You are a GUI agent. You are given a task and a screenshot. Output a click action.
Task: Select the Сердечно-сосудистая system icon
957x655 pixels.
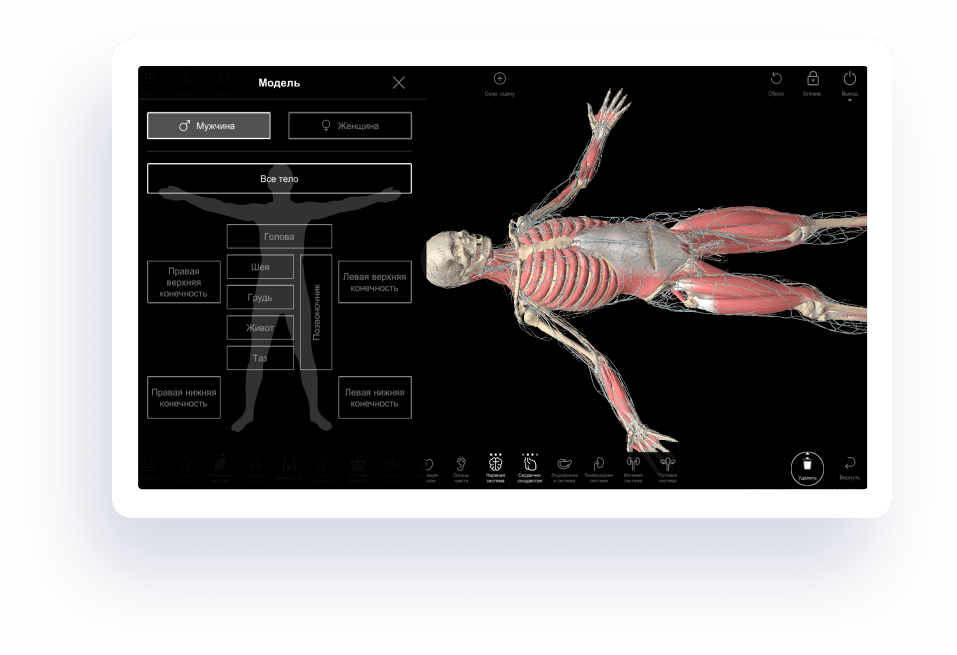coord(530,464)
